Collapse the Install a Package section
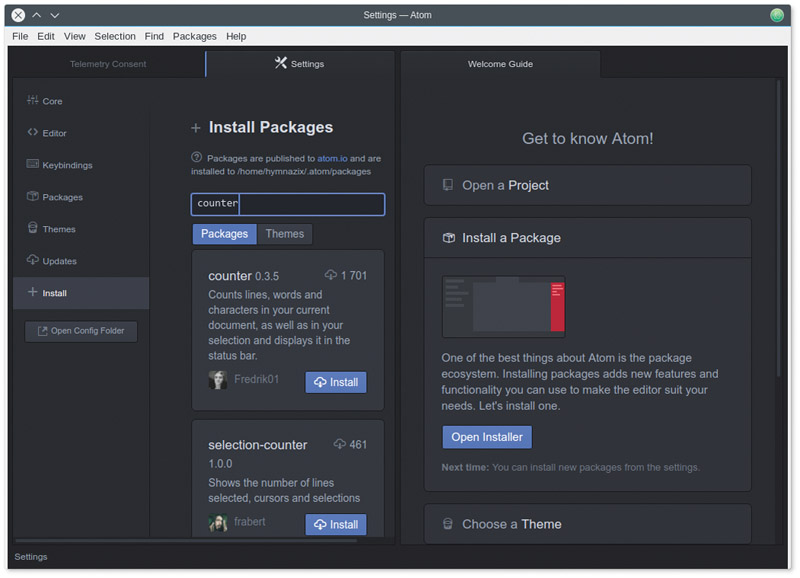 (x=587, y=238)
